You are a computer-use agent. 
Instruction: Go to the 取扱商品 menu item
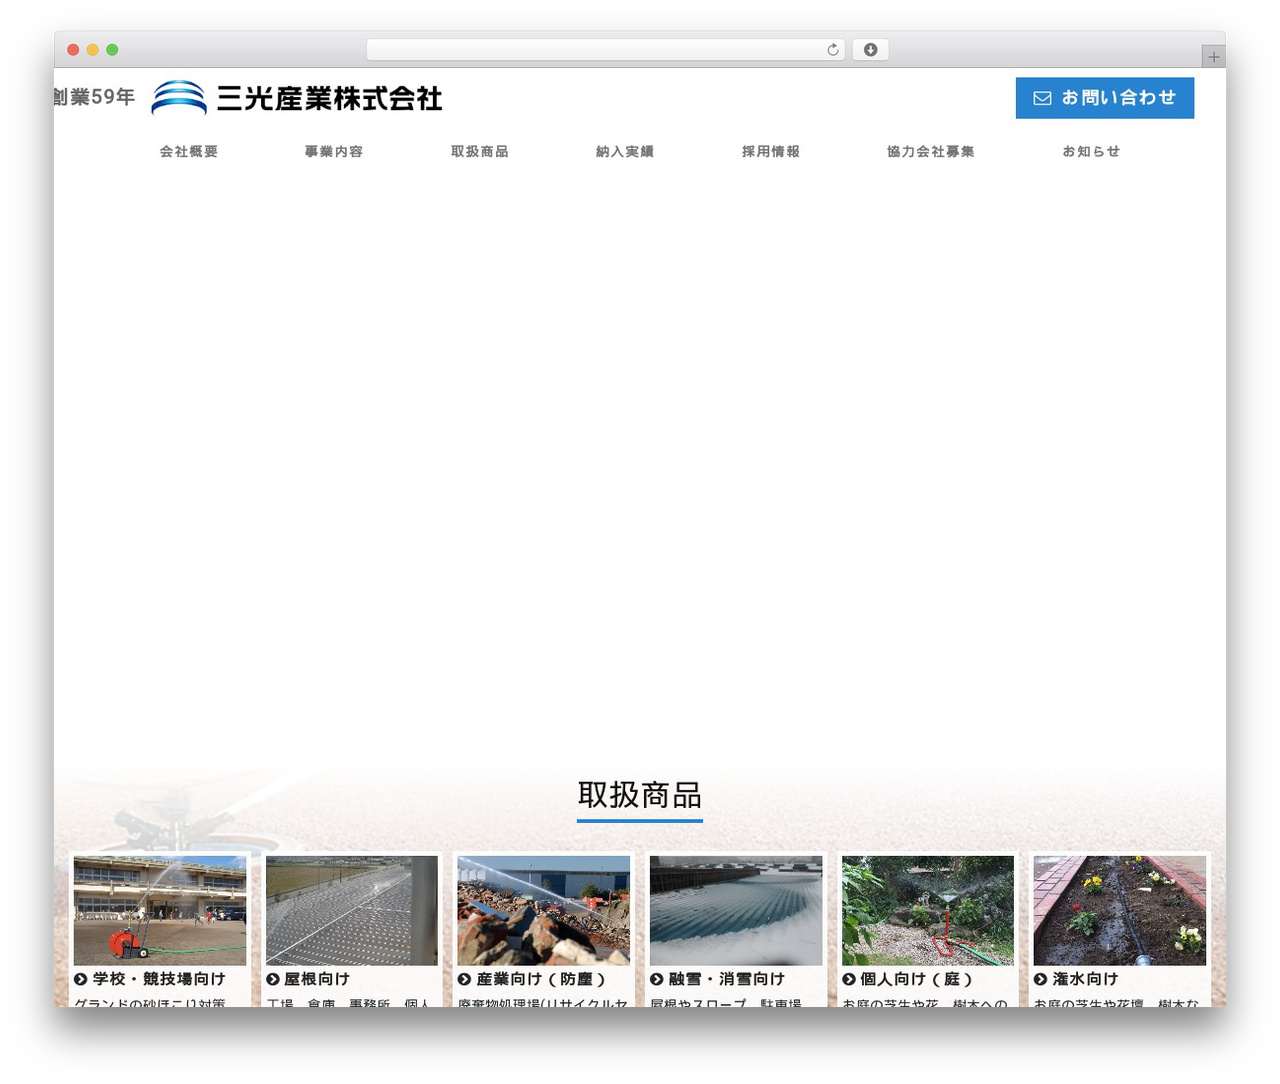pyautogui.click(x=480, y=152)
